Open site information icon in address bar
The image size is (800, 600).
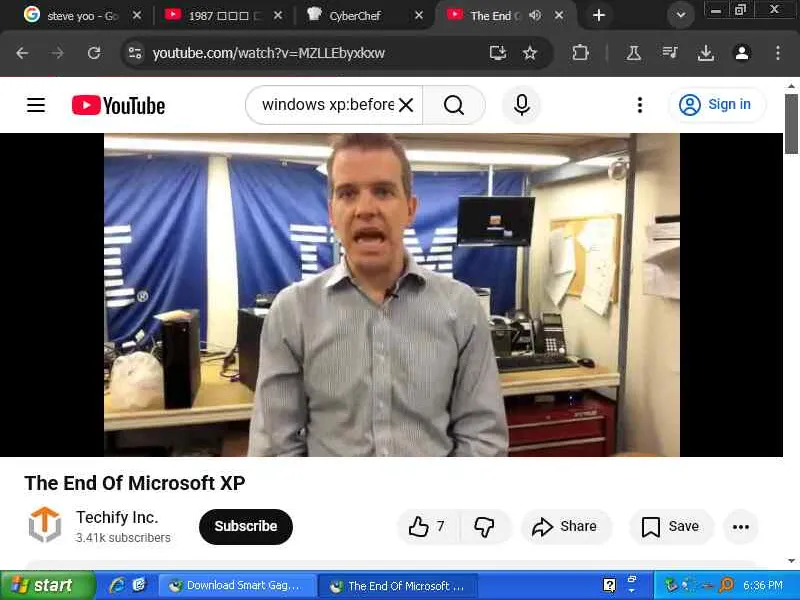[135, 53]
